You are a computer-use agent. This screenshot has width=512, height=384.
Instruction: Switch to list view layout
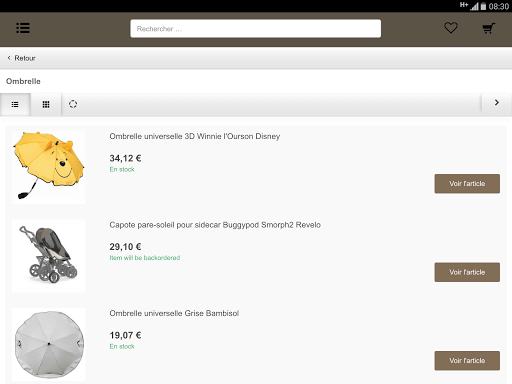pos(15,105)
